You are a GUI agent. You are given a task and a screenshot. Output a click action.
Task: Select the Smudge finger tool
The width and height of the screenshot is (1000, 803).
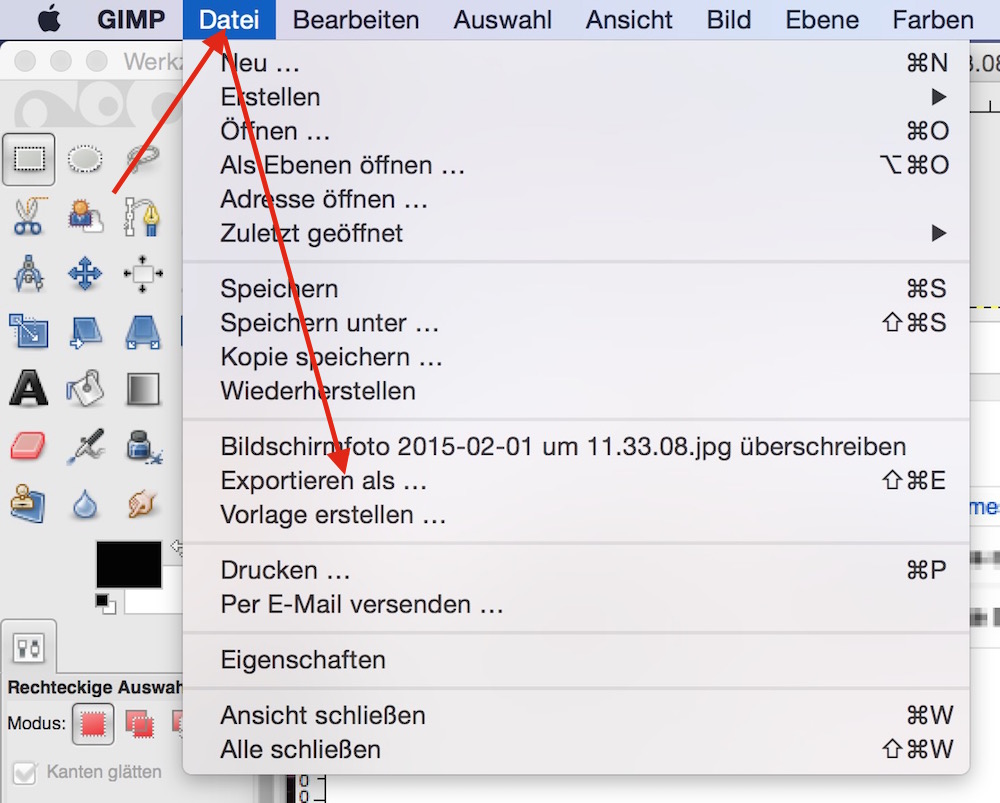click(x=142, y=503)
